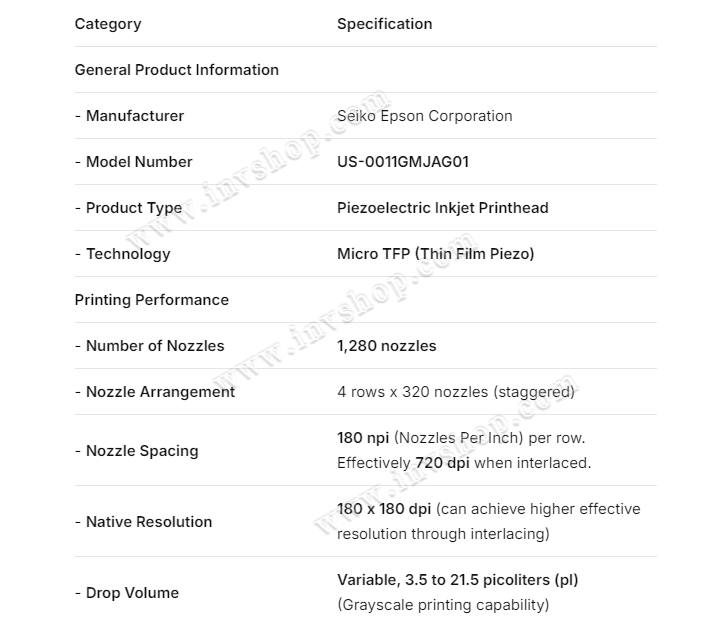Click the Manufacturer row label

pyautogui.click(x=129, y=116)
